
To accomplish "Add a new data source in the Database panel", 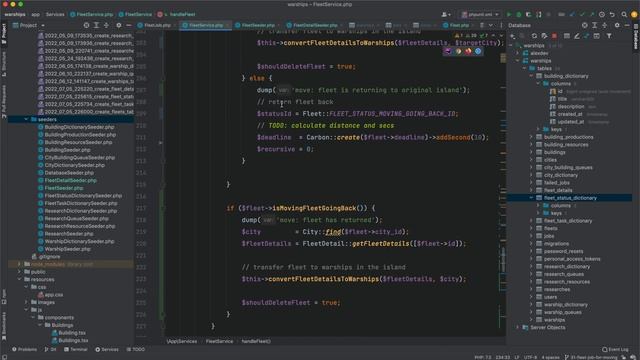I will [513, 36].
